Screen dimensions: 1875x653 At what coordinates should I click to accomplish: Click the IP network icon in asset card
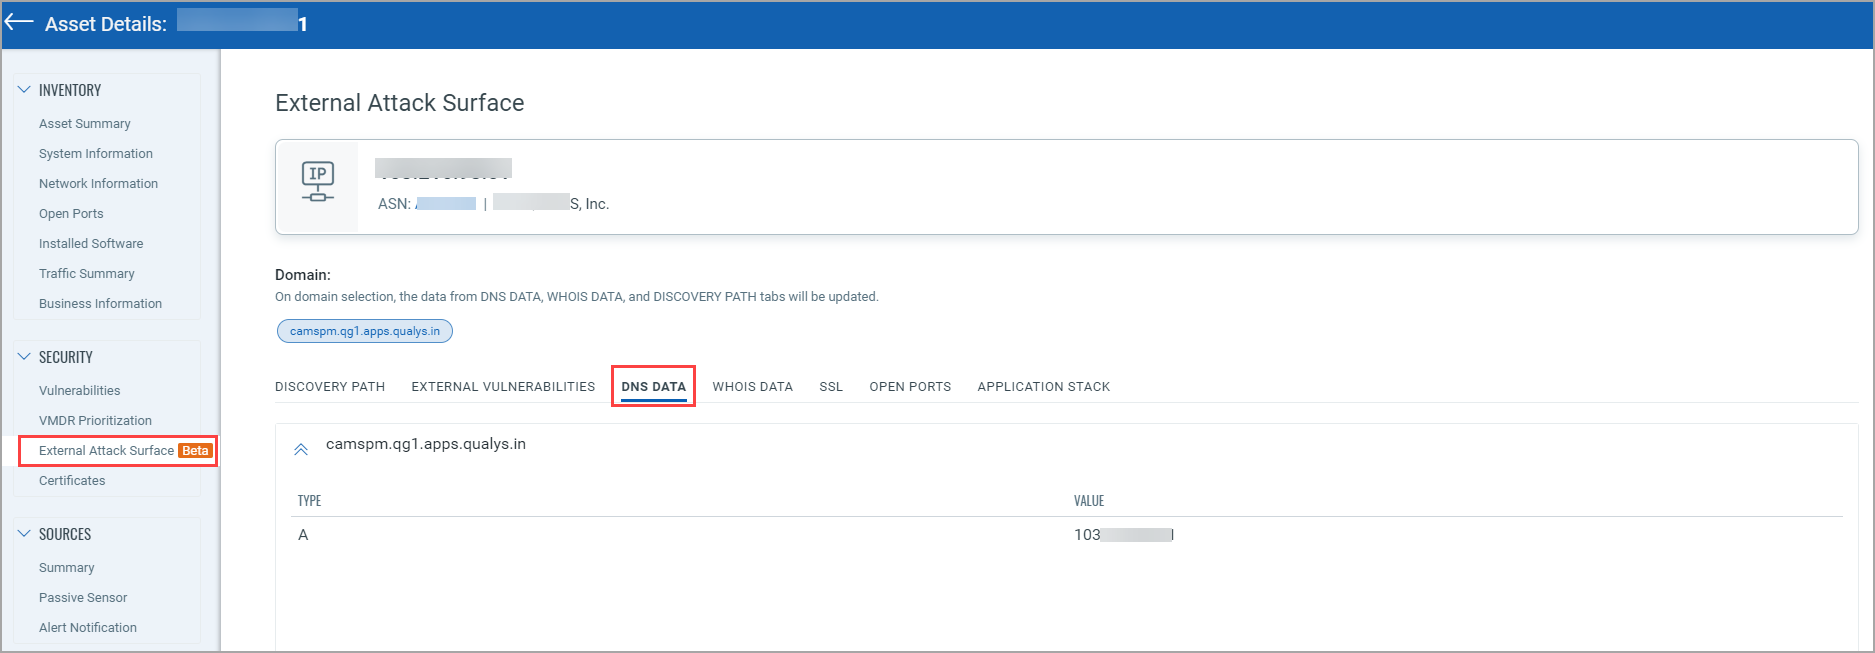click(x=318, y=182)
